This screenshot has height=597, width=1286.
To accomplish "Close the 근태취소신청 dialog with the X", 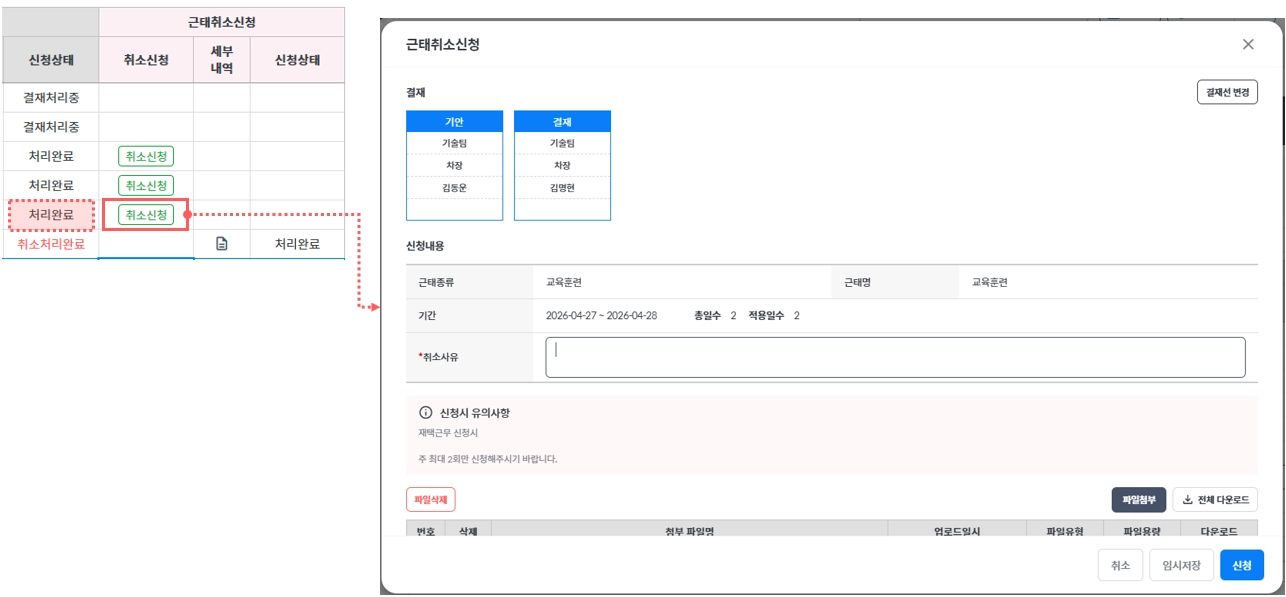I will 1248,44.
